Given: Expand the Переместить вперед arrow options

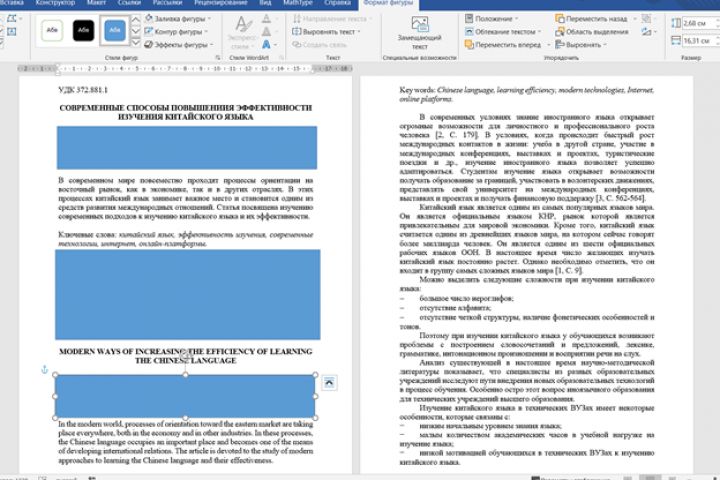Looking at the screenshot, I should pyautogui.click(x=548, y=45).
